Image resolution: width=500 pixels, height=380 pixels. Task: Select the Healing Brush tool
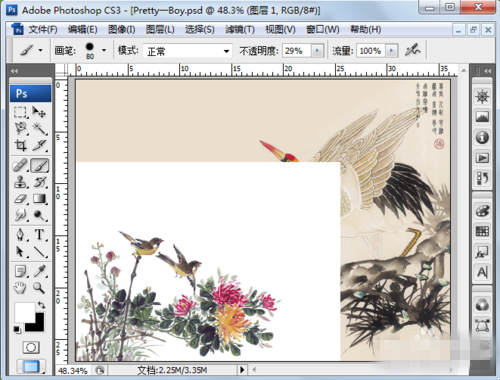click(x=21, y=165)
